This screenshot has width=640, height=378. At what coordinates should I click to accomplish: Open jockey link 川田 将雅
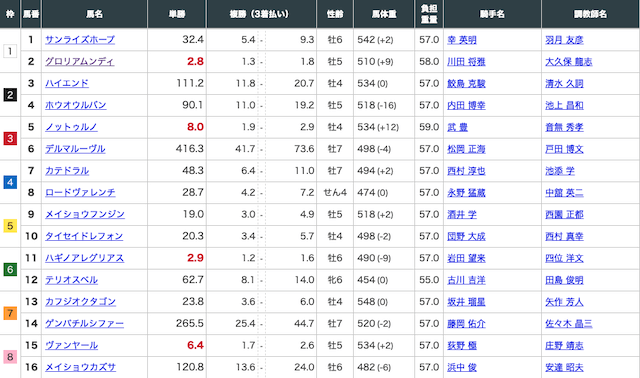[x=466, y=62]
